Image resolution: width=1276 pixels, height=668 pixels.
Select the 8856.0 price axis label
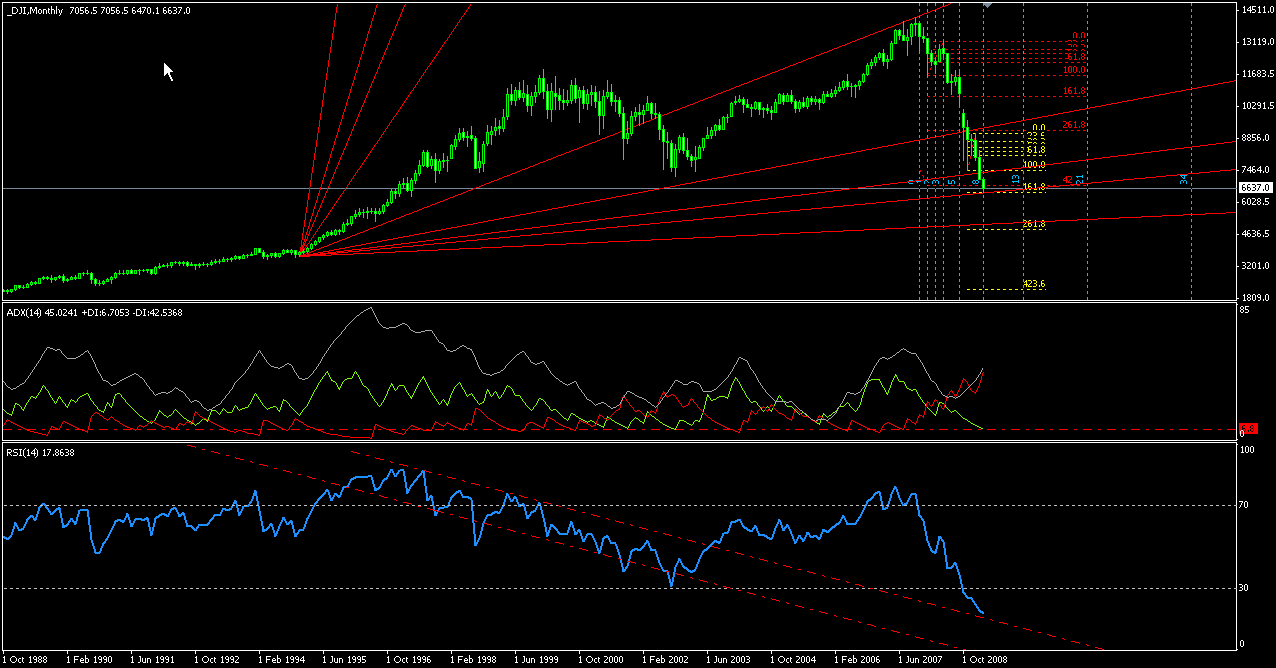coord(1255,138)
